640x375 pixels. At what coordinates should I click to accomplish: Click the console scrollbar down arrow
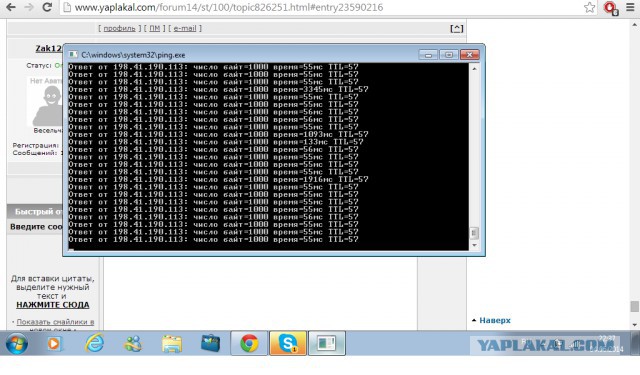coord(474,245)
